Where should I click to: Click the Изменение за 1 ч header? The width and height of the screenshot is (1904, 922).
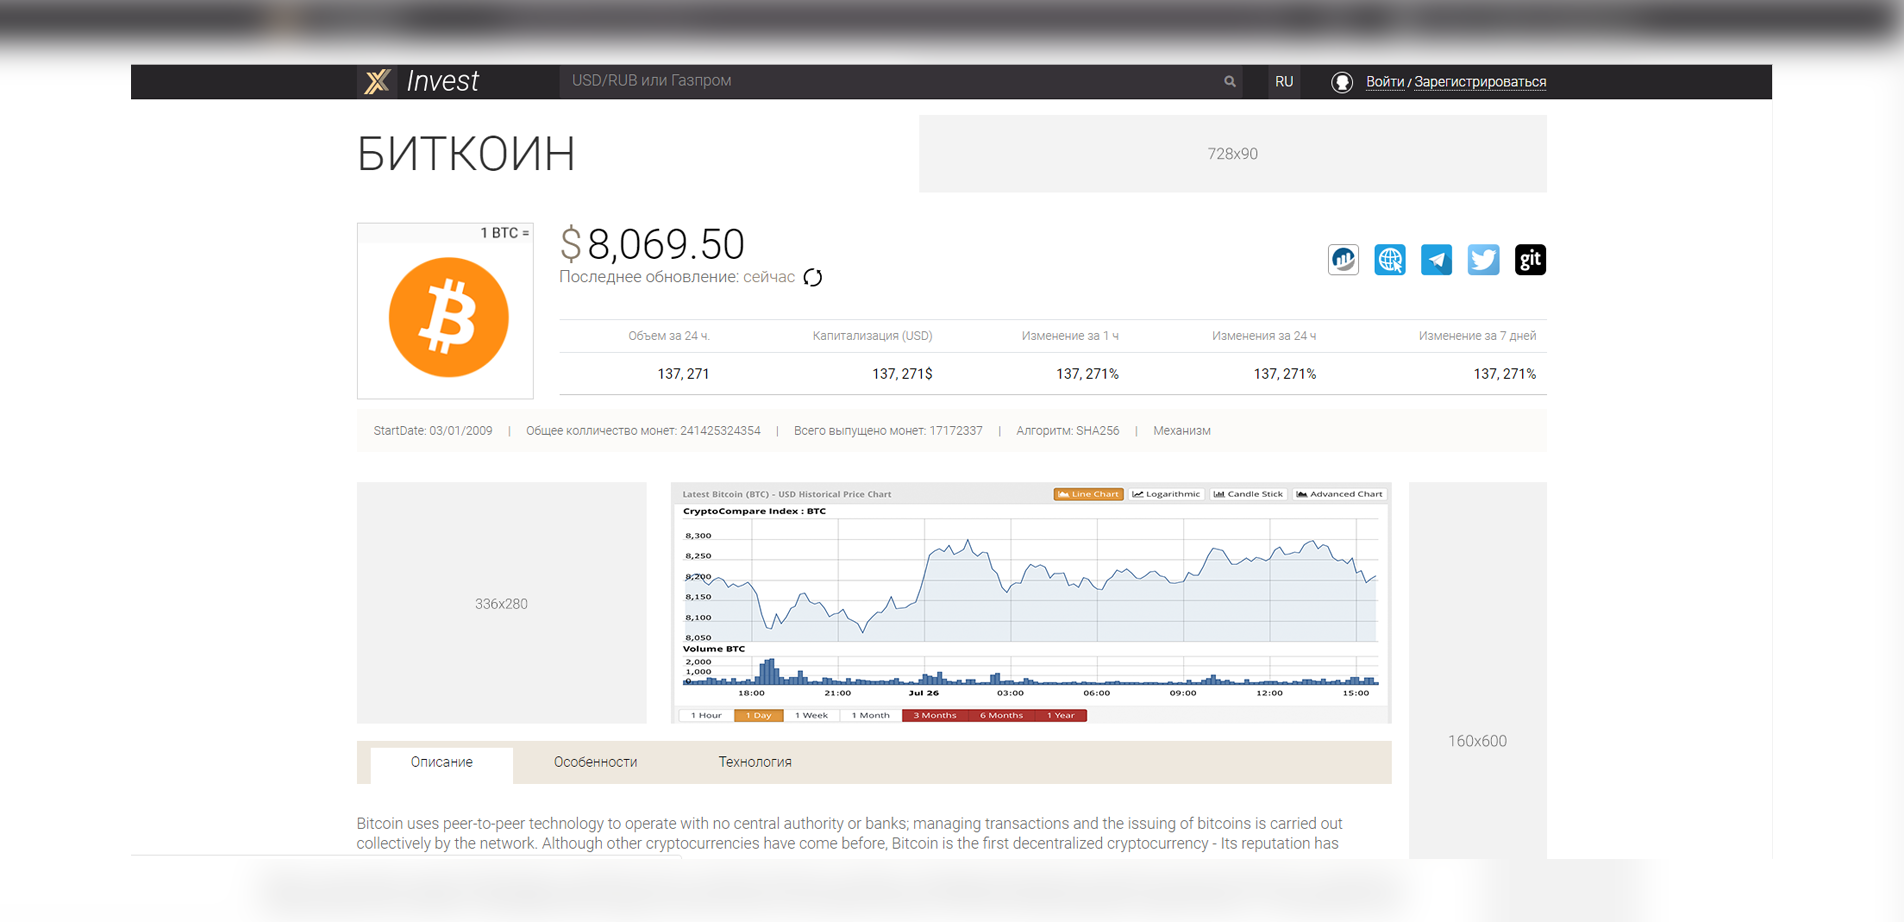[x=1070, y=336]
